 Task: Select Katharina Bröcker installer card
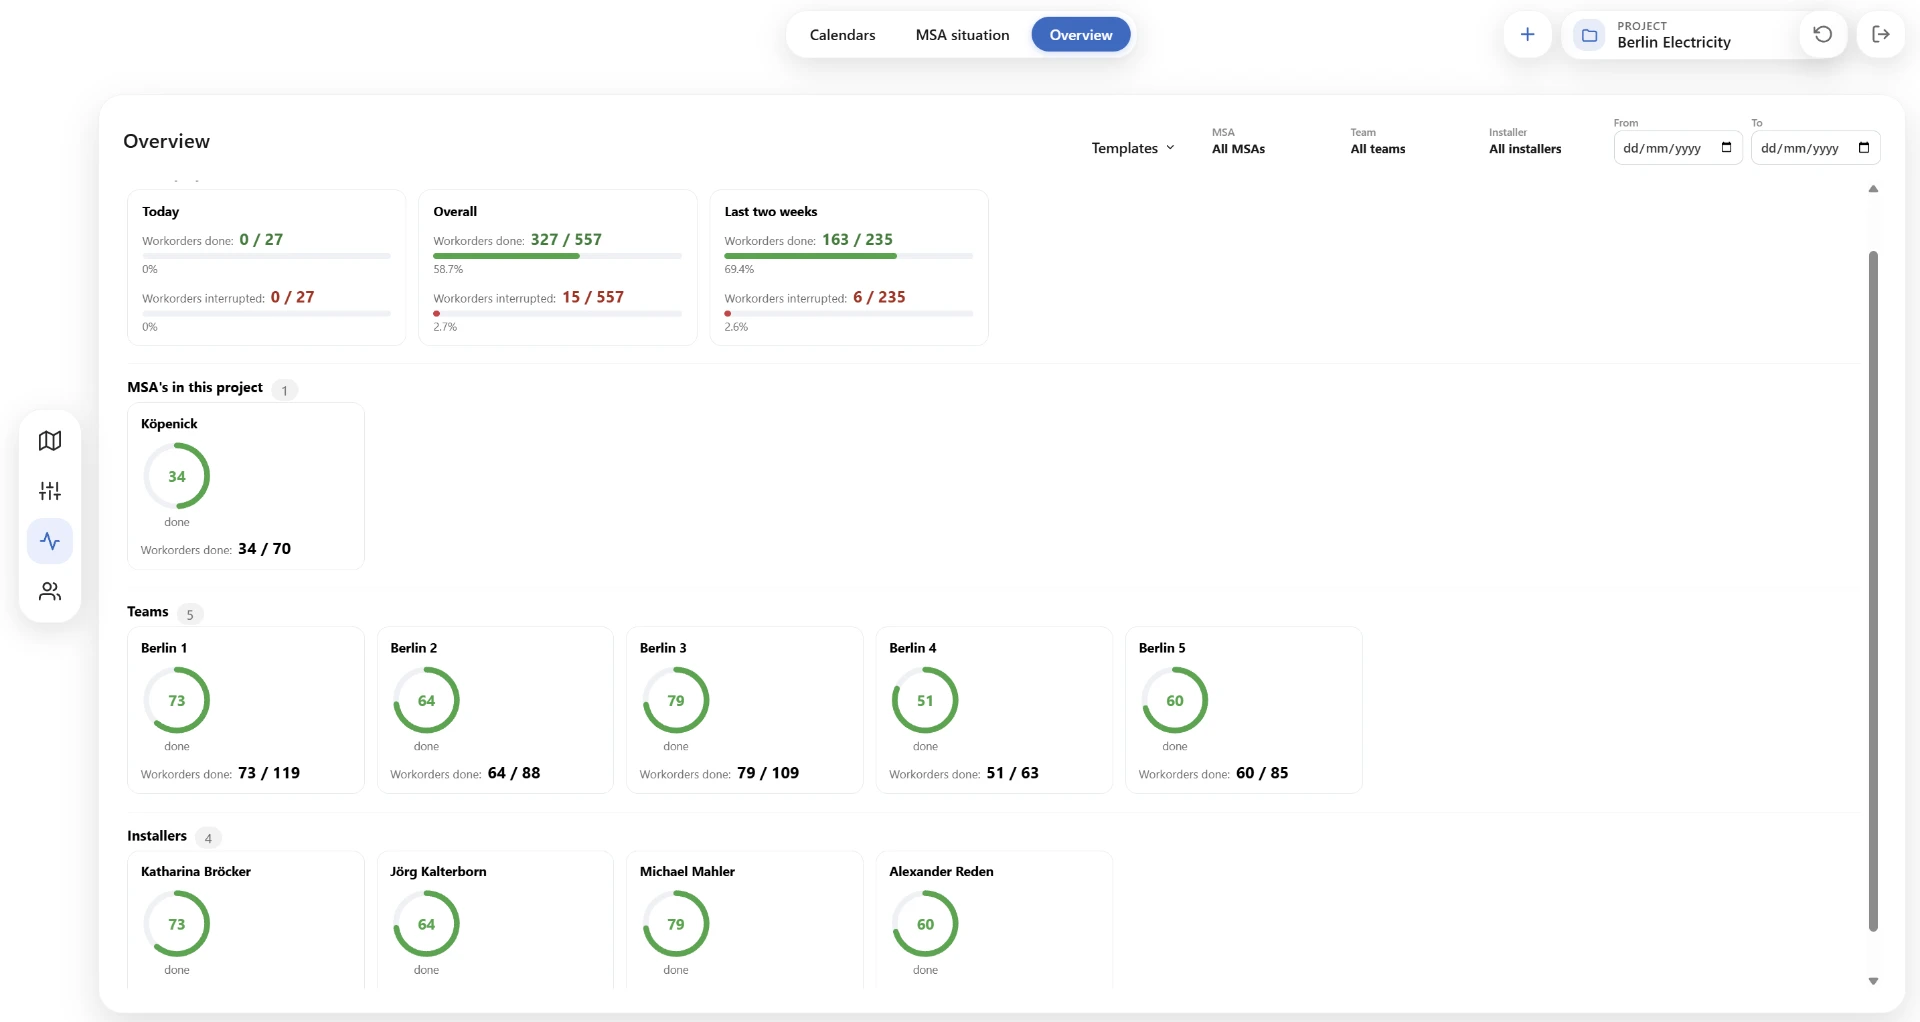[246, 920]
